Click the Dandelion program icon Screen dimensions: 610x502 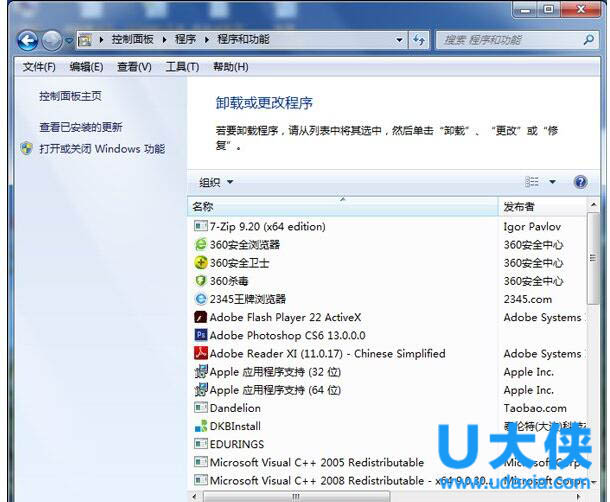pyautogui.click(x=200, y=407)
